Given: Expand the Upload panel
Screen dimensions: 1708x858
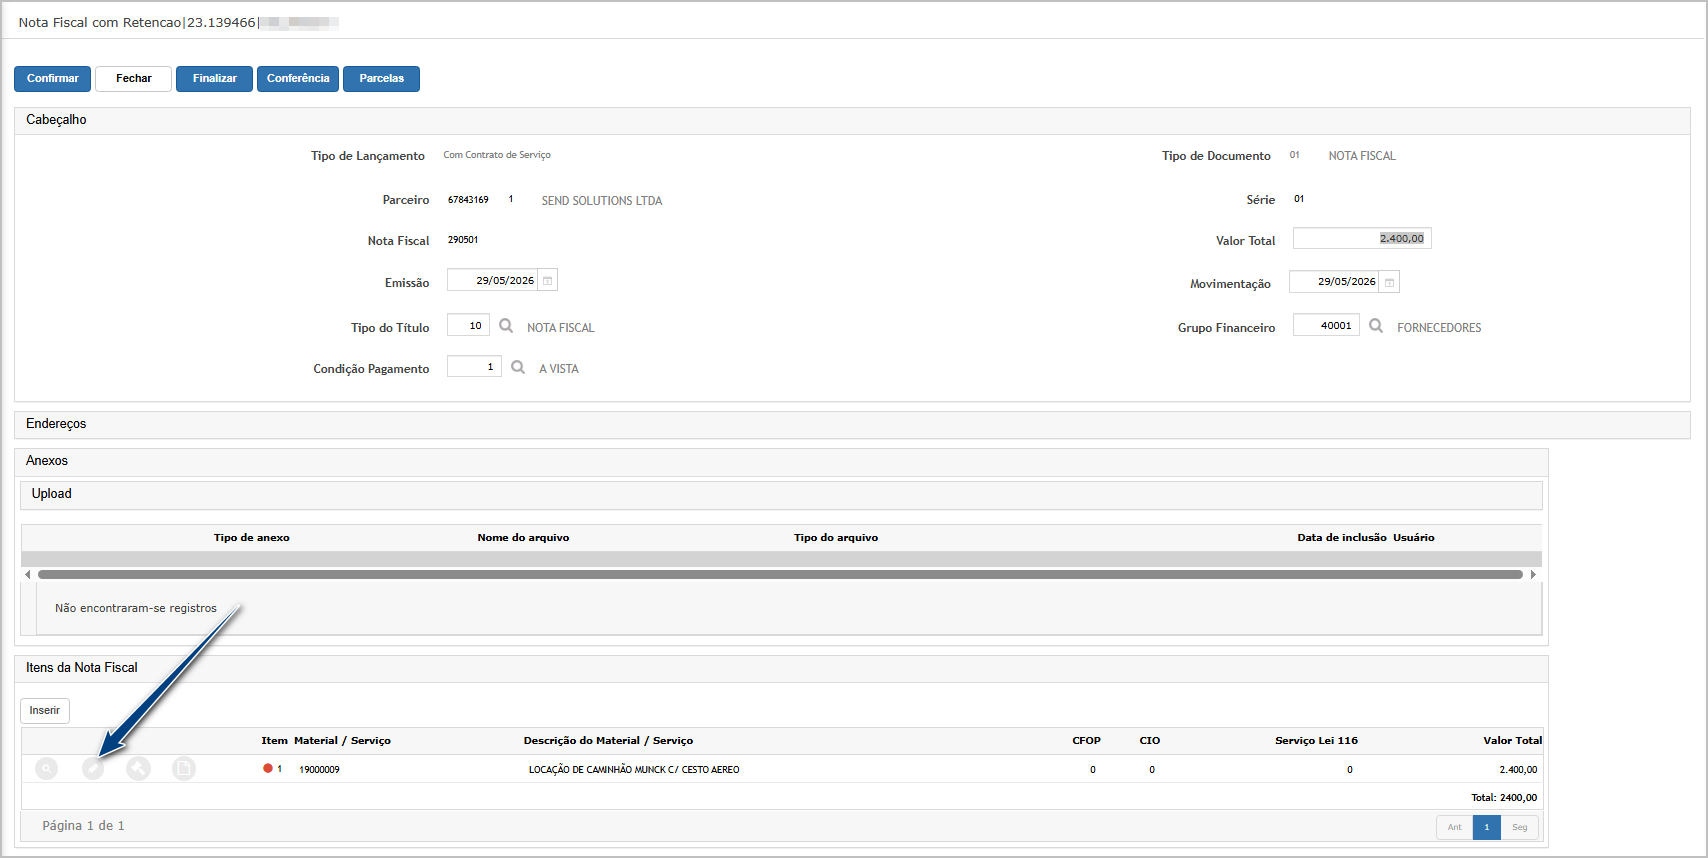Looking at the screenshot, I should point(781,494).
